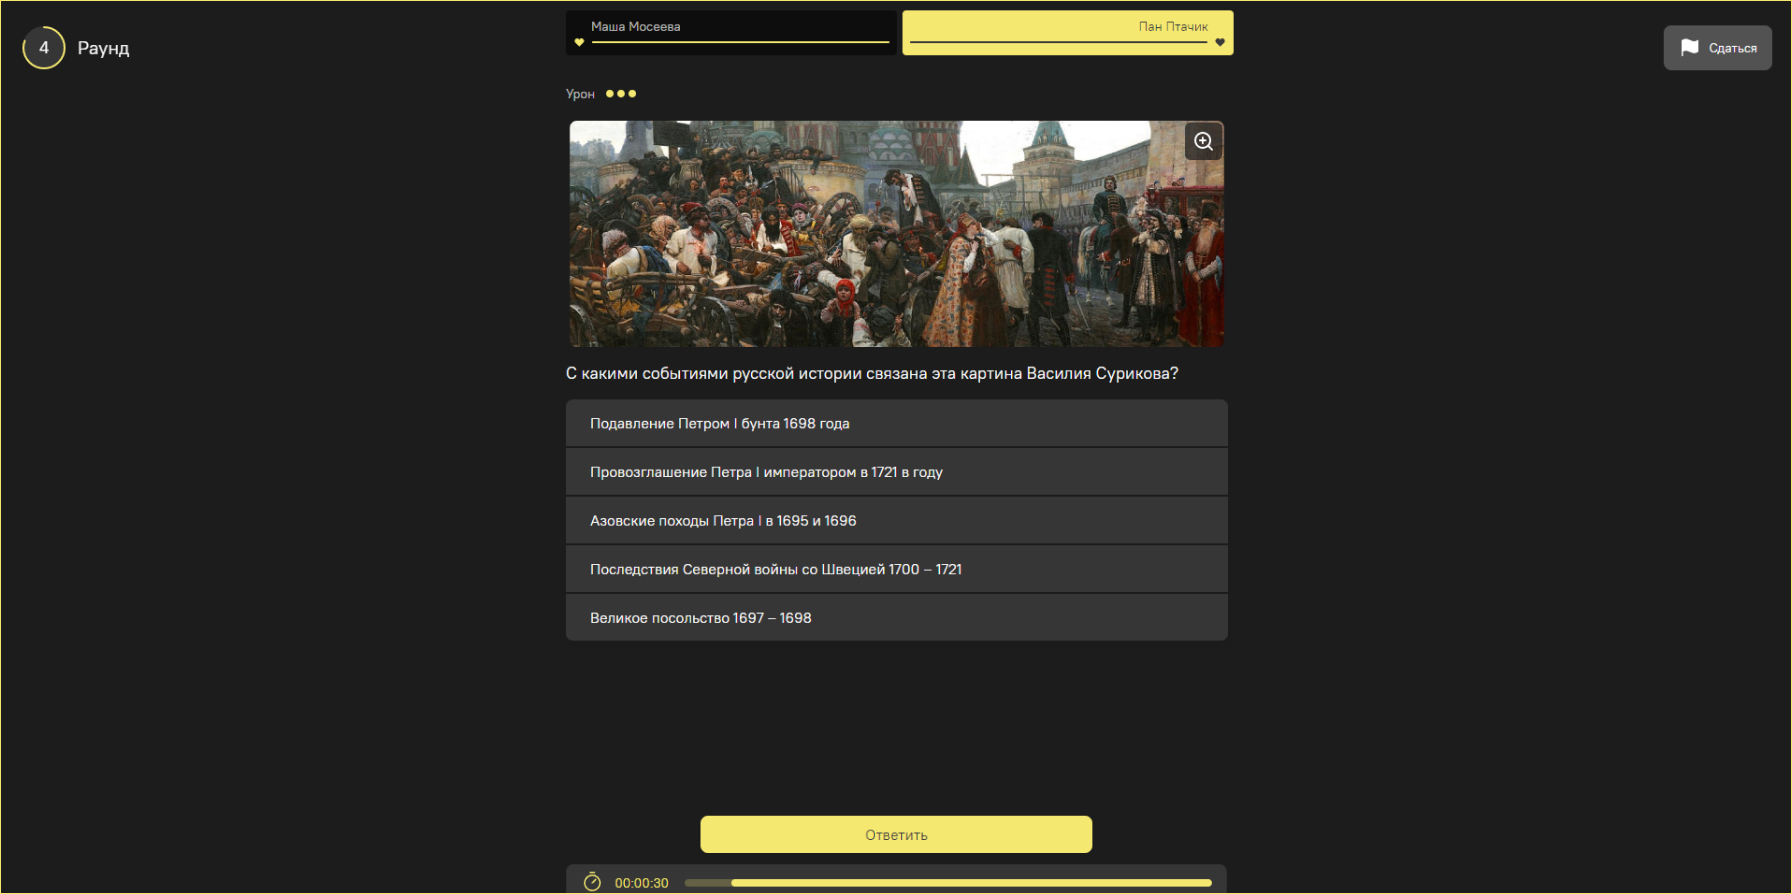Click the question text about Василия Сурикова
Viewport: 1792px width, 894px height.
[x=872, y=373]
